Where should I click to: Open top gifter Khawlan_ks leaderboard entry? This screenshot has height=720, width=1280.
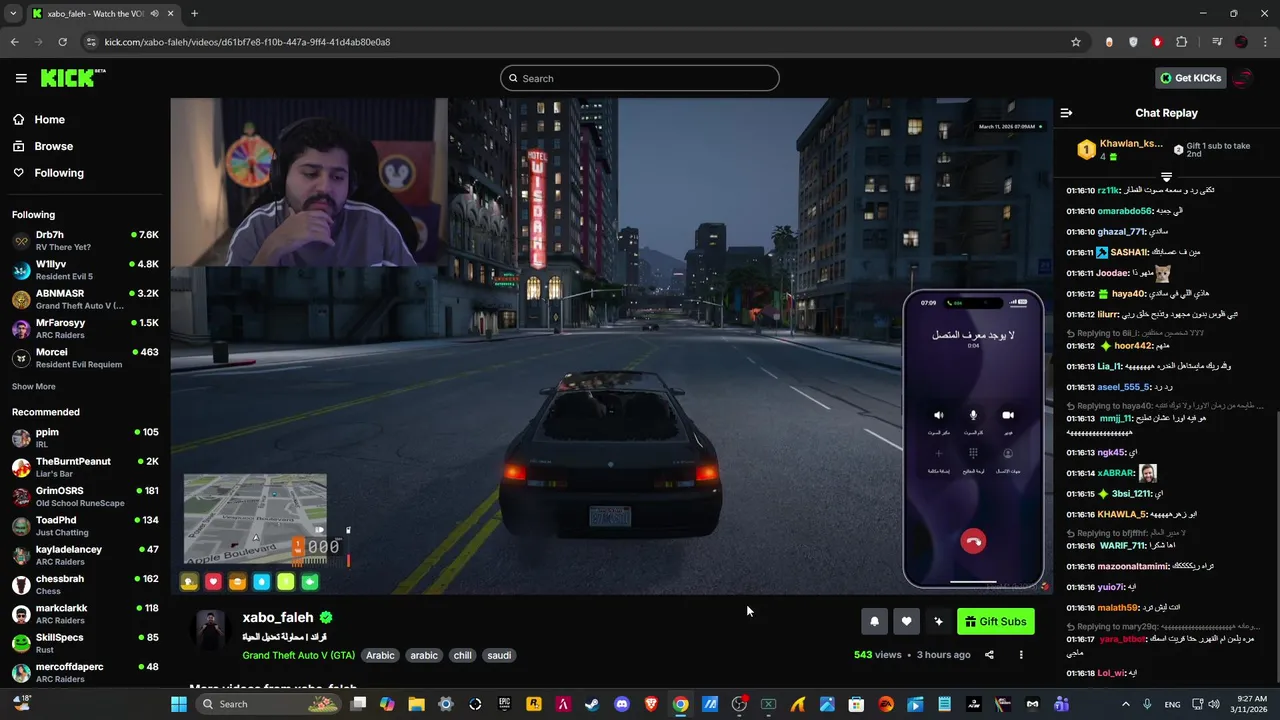point(1120,150)
